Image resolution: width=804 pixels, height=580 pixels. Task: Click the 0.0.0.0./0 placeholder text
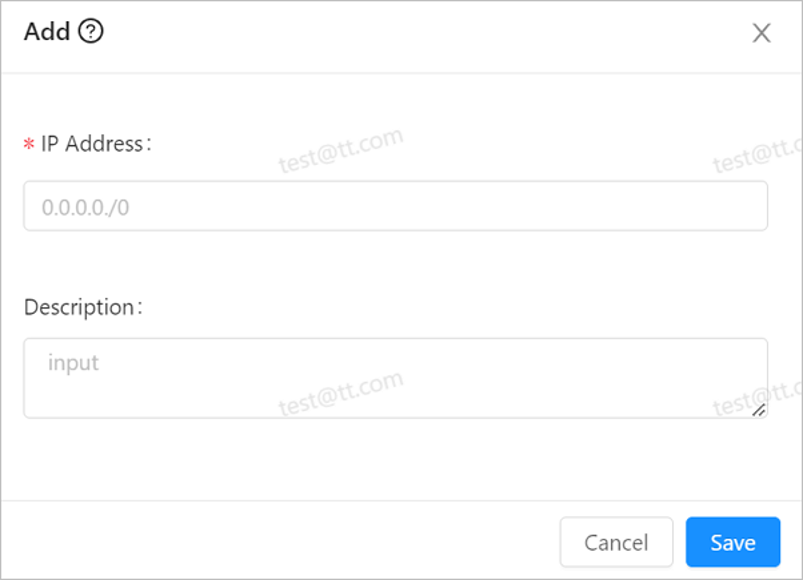pos(86,208)
